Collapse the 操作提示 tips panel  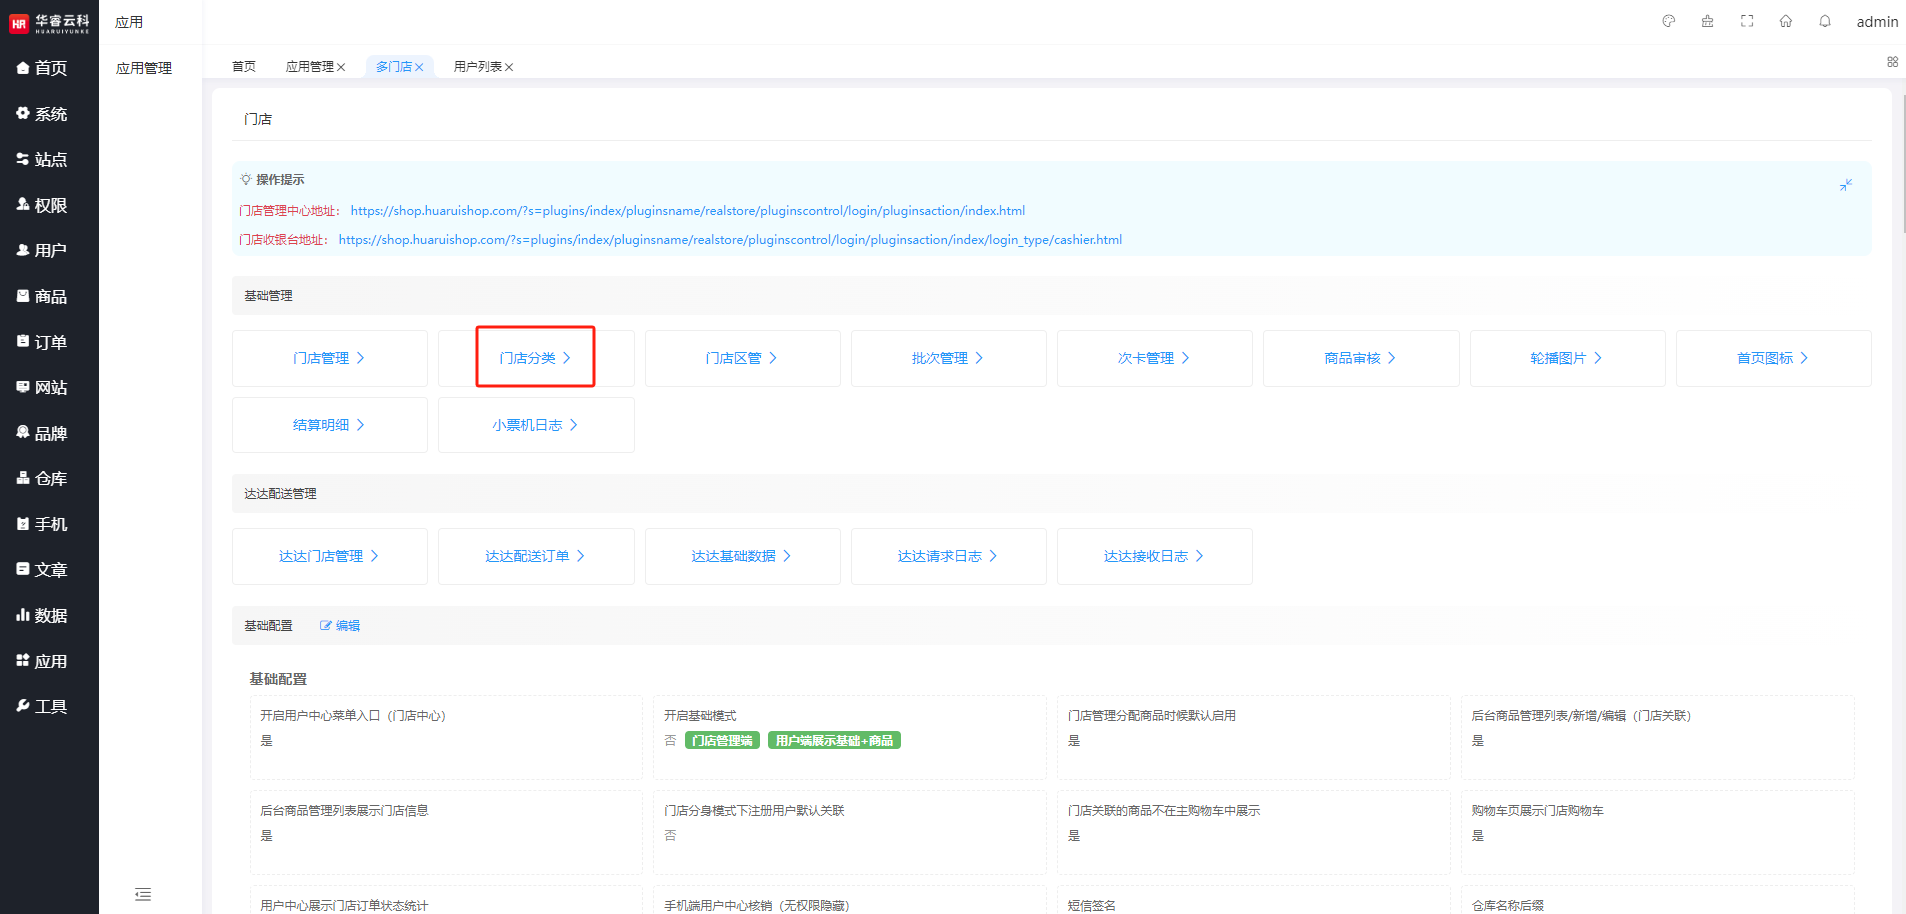pos(1846,185)
